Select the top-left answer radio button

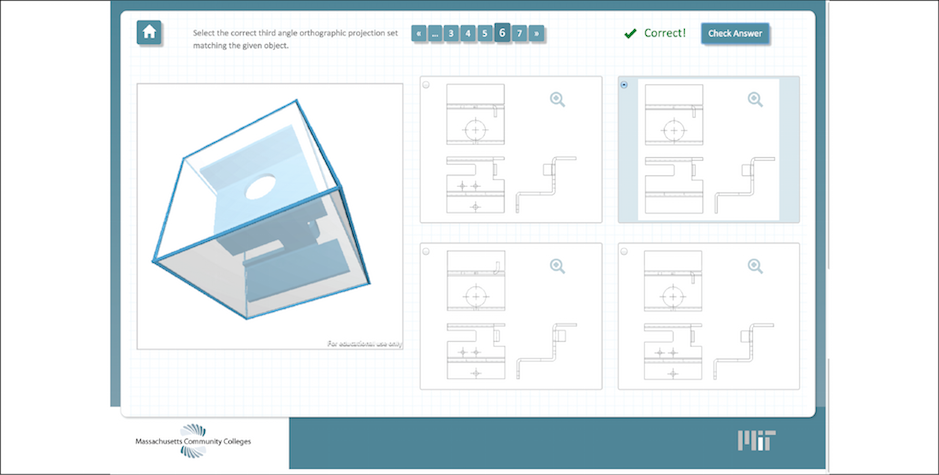pyautogui.click(x=426, y=85)
